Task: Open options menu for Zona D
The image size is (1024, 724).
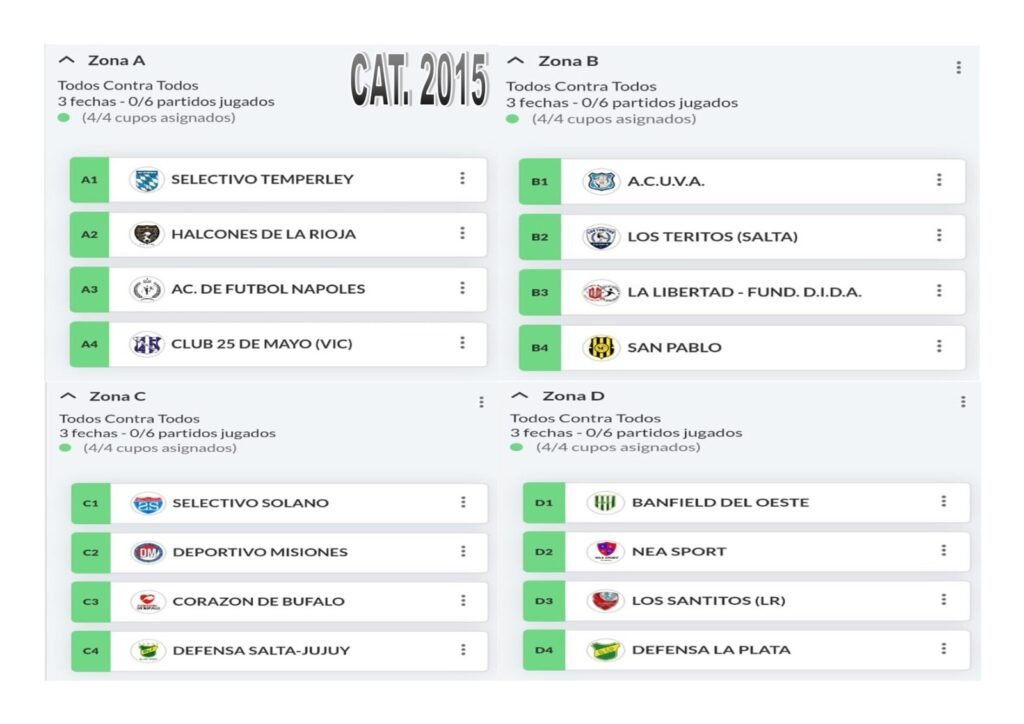Action: (x=963, y=402)
